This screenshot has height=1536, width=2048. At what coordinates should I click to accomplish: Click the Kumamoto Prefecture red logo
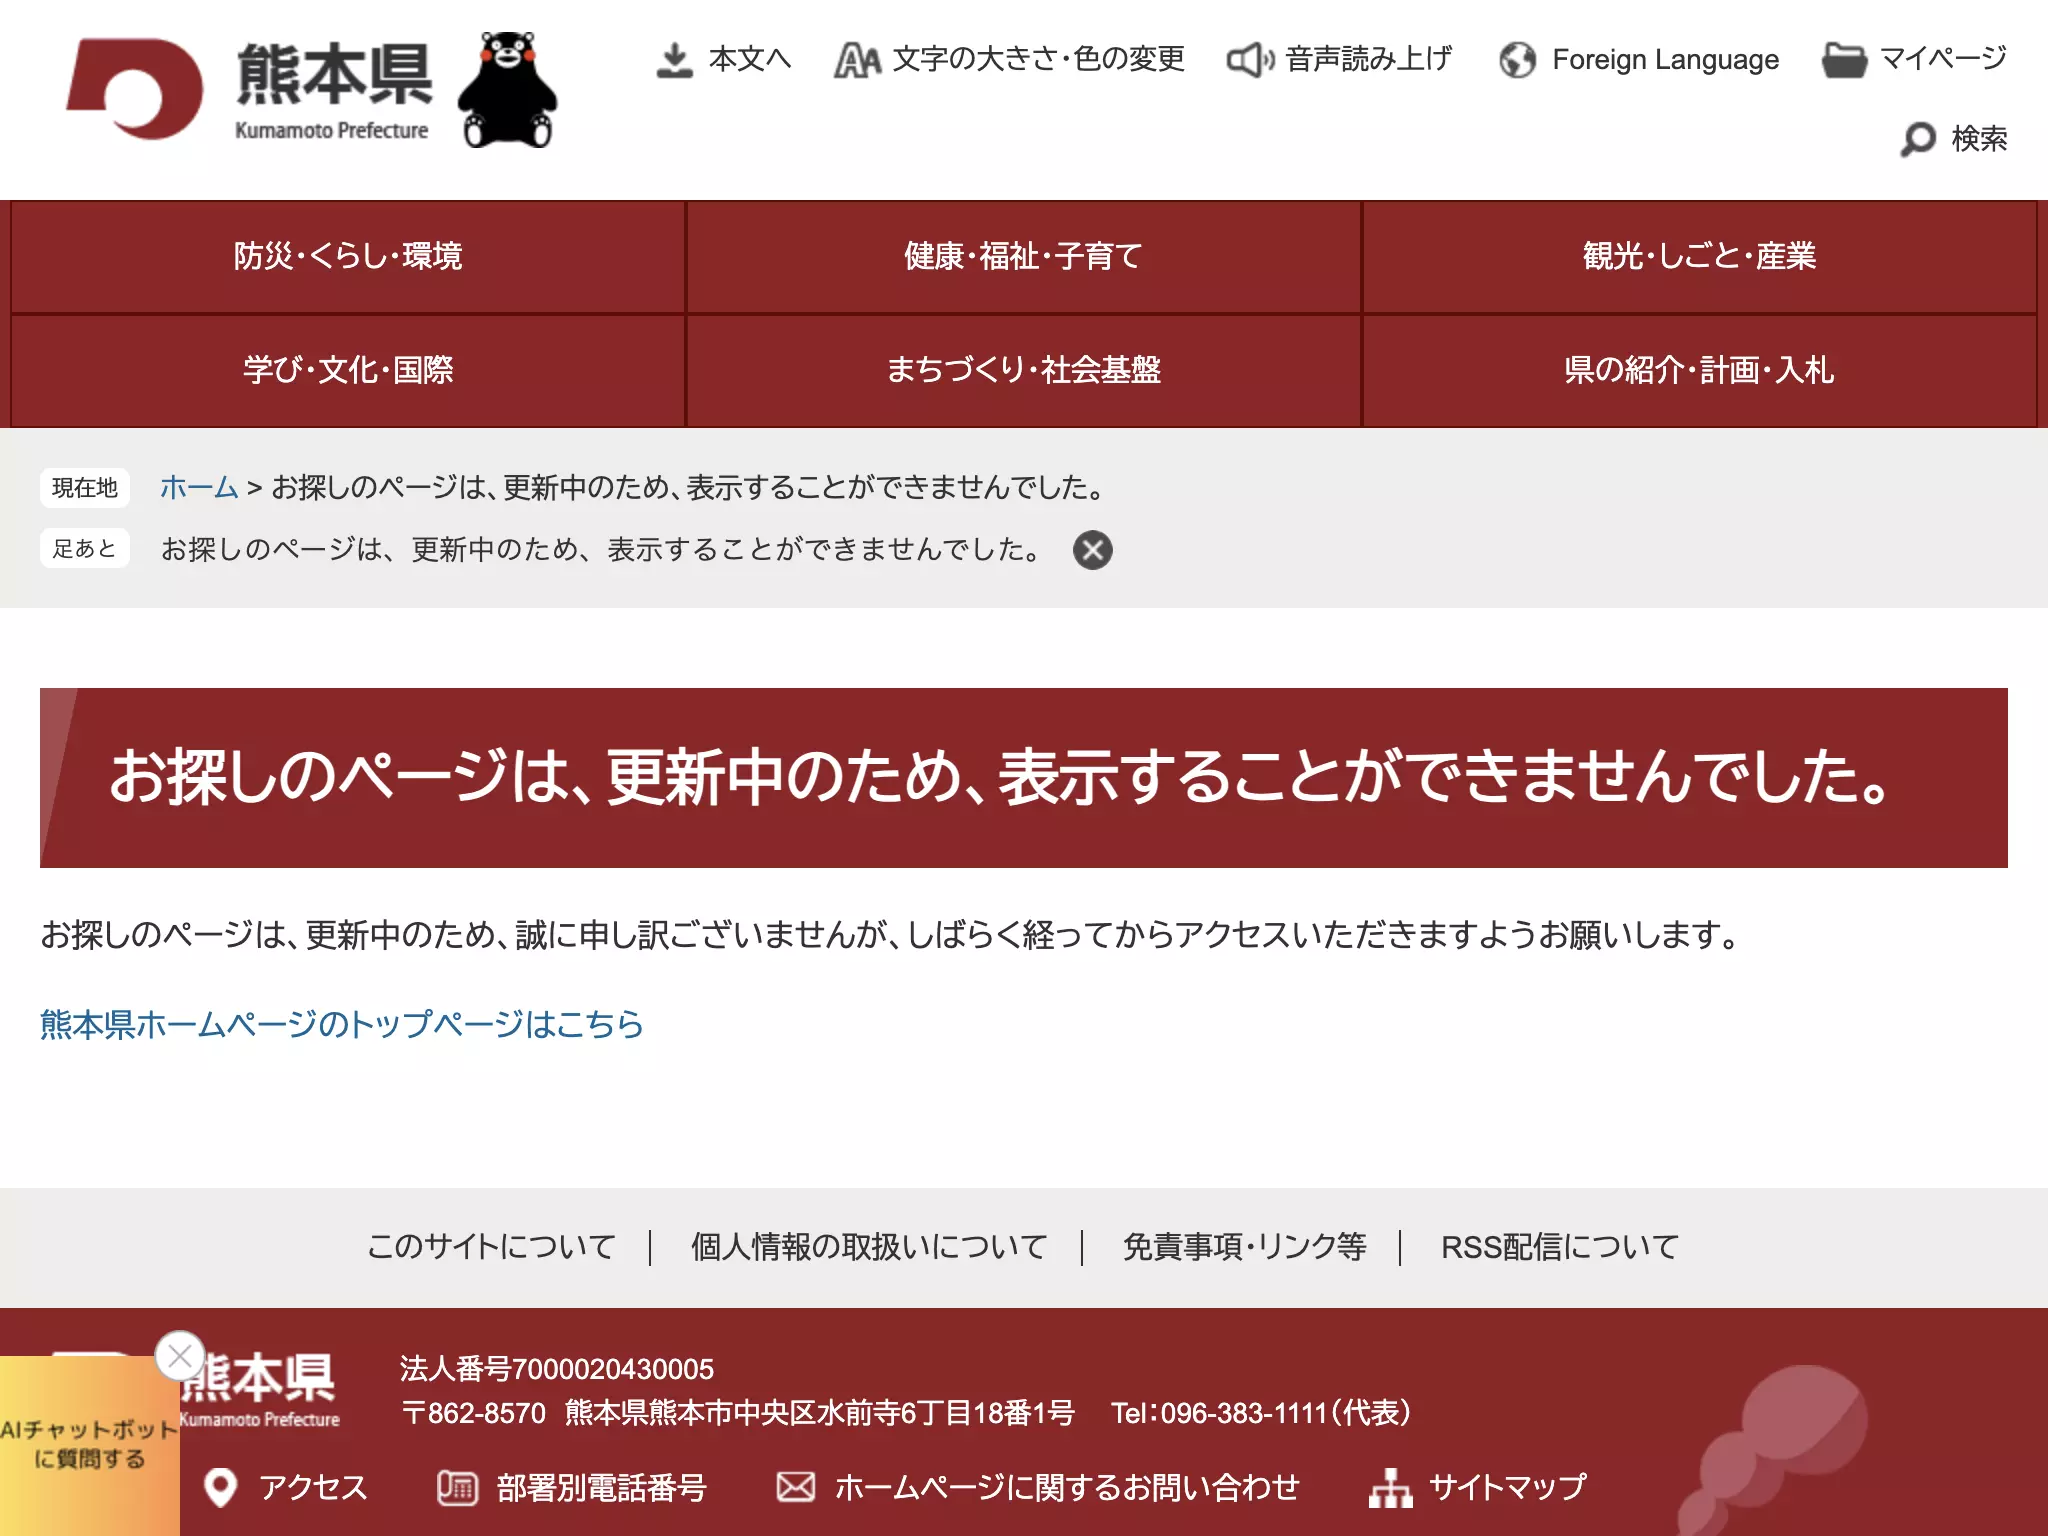(134, 89)
